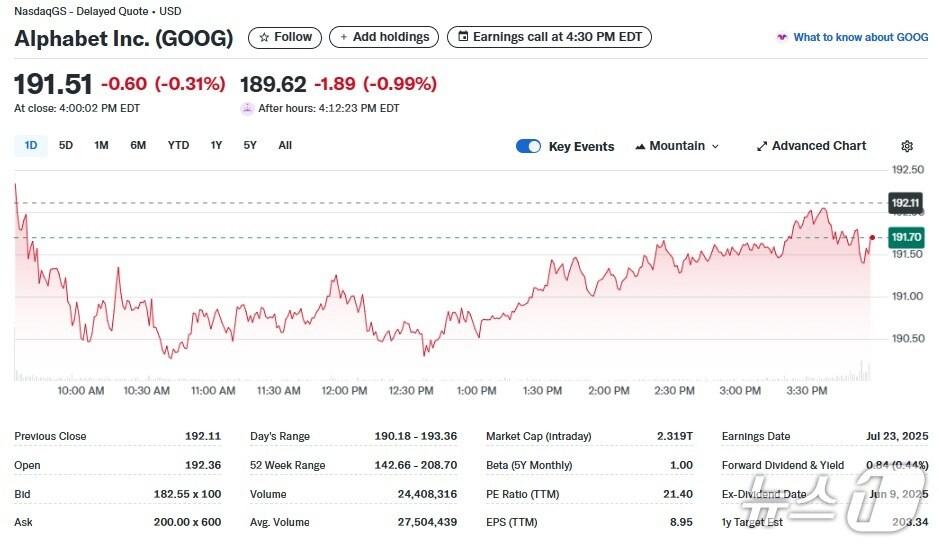Select the 1D time range tab
939x546 pixels.
[31, 145]
